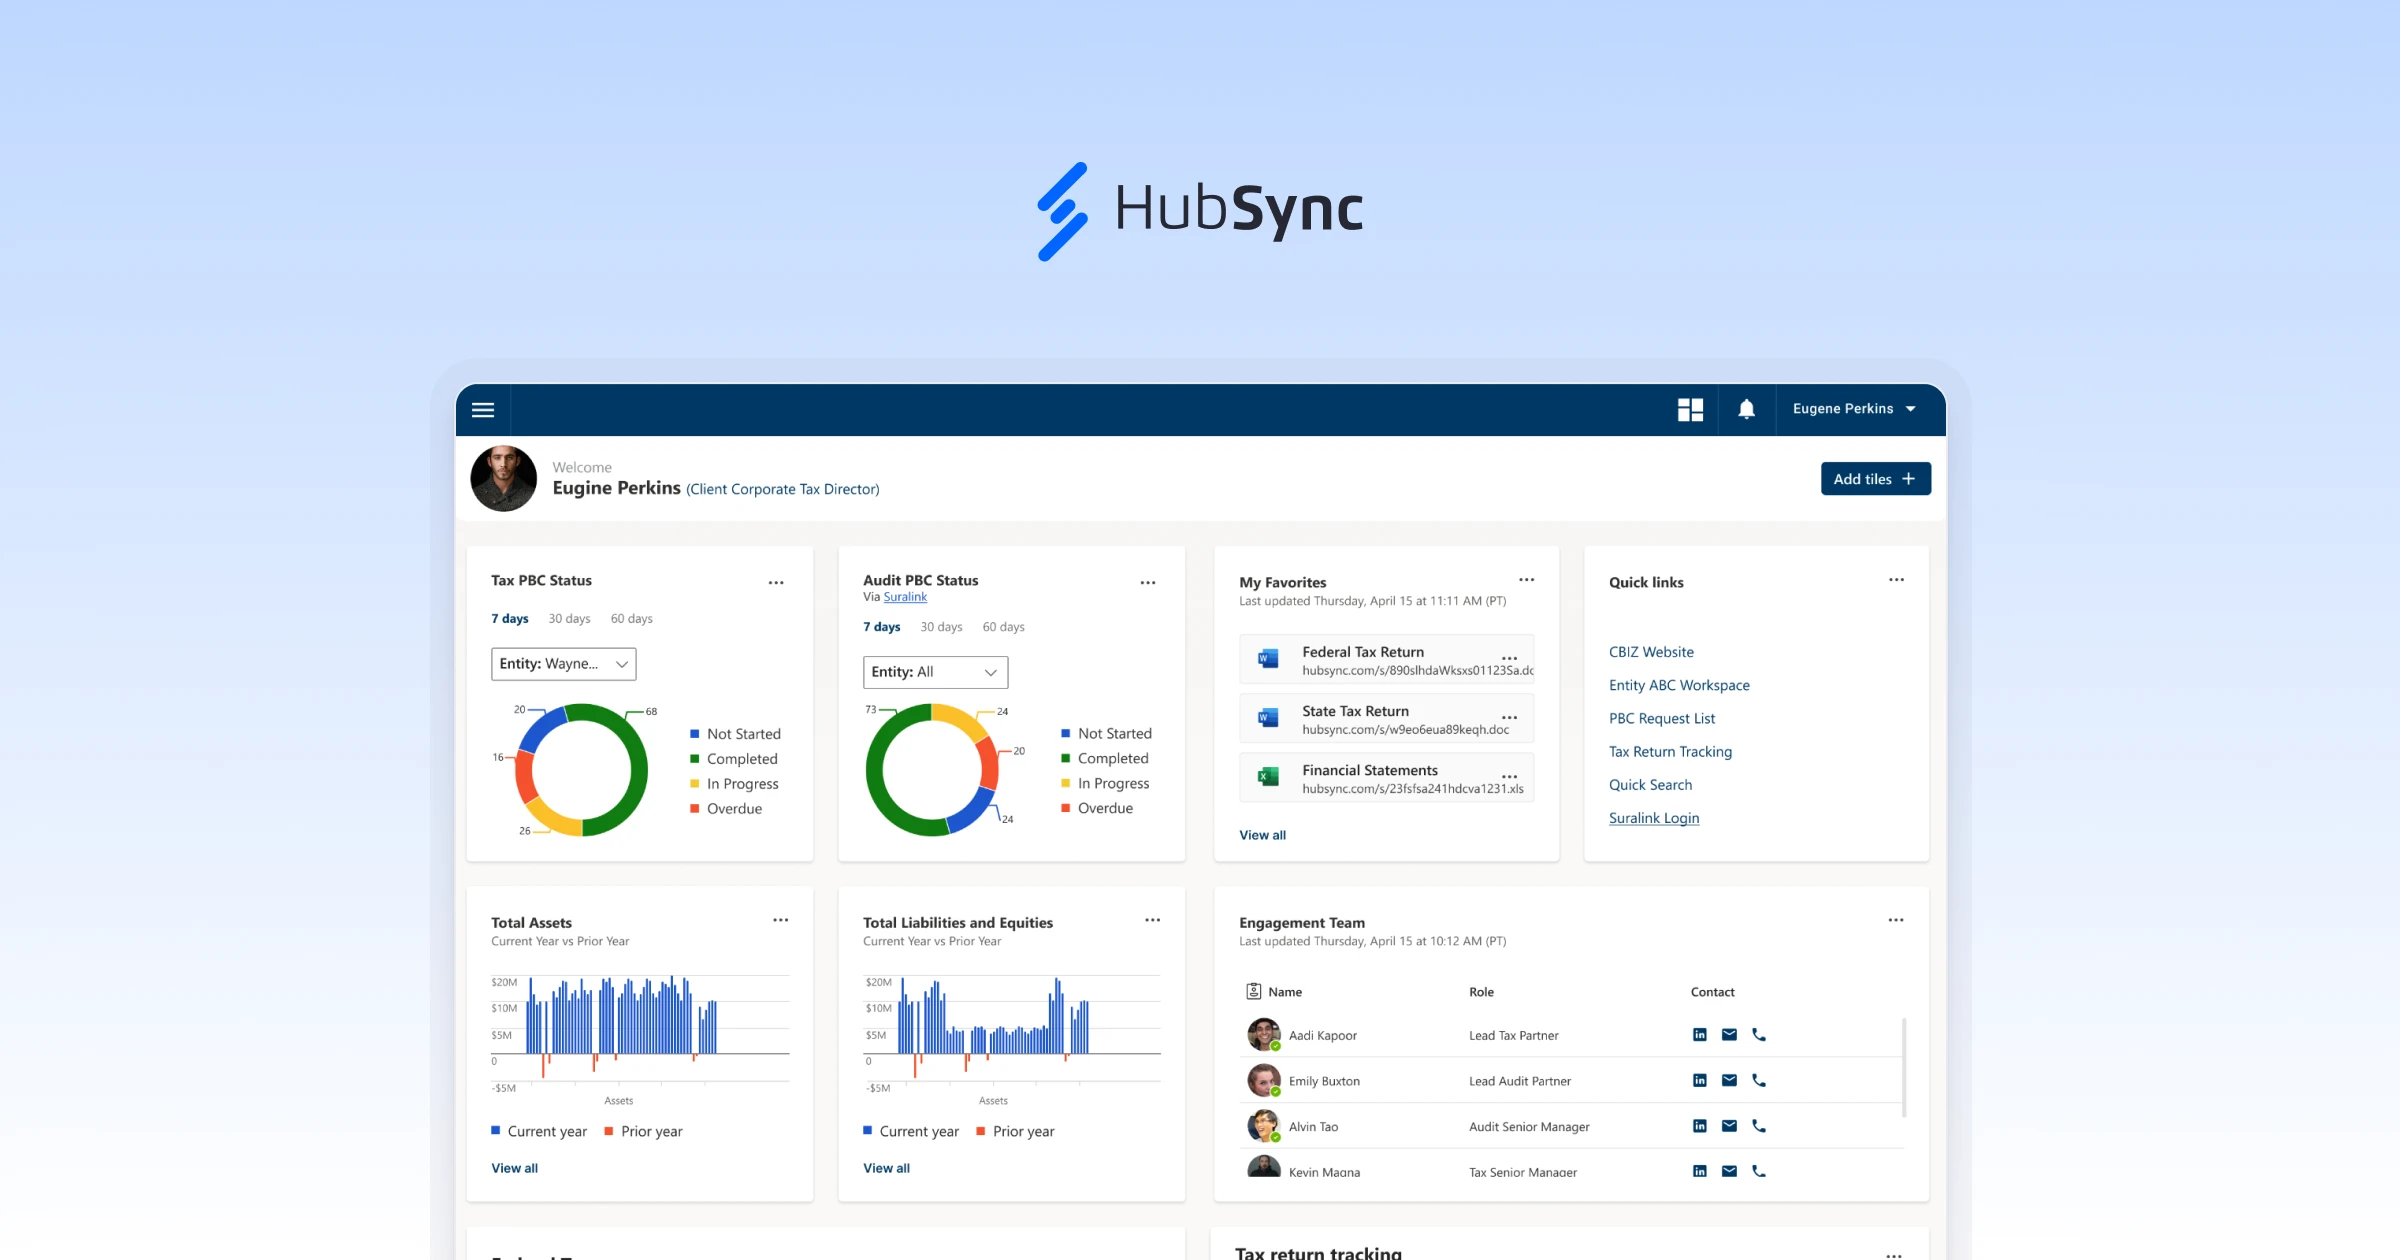Open the Suralink Login link
The image size is (2400, 1260).
1653,818
